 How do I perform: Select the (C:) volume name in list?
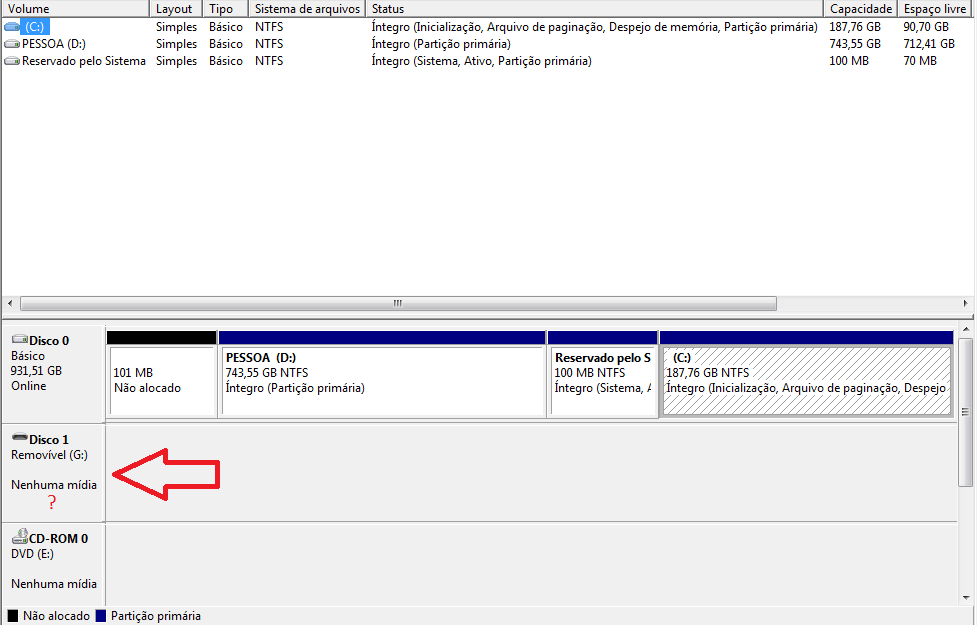[x=34, y=27]
